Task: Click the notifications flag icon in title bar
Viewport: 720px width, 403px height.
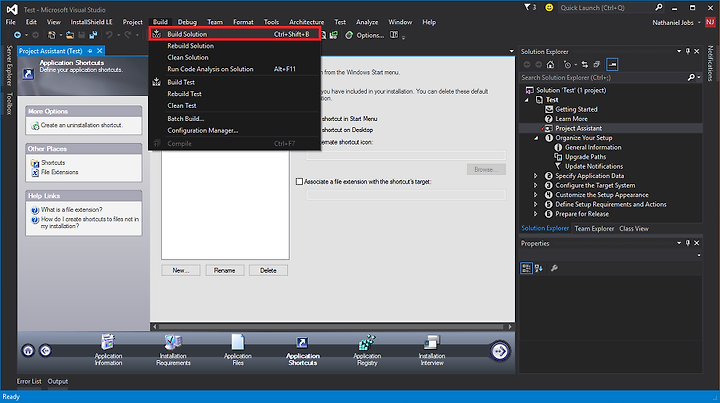Action: point(527,7)
